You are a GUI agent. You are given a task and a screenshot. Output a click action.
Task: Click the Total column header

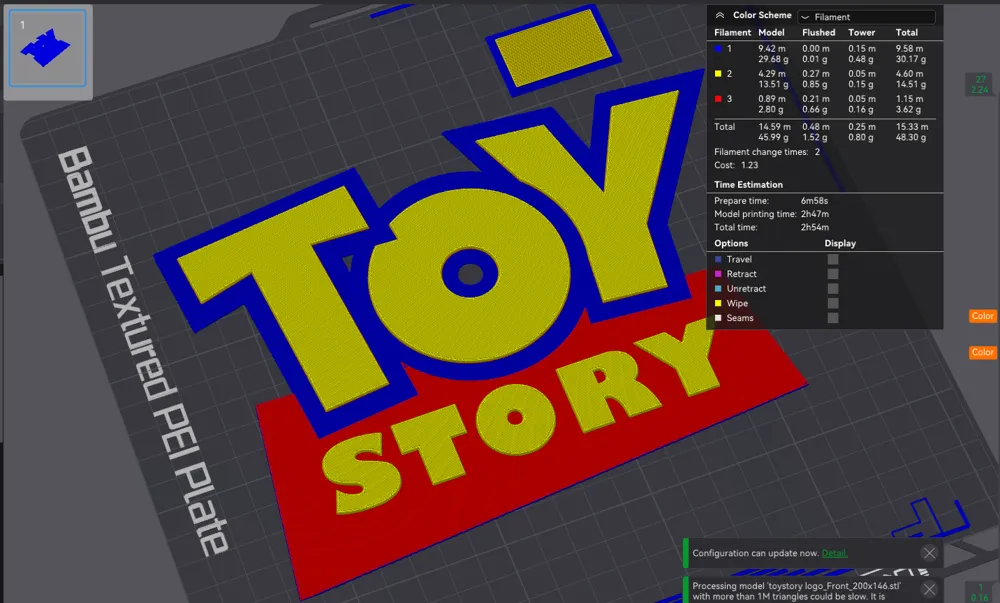pyautogui.click(x=907, y=33)
